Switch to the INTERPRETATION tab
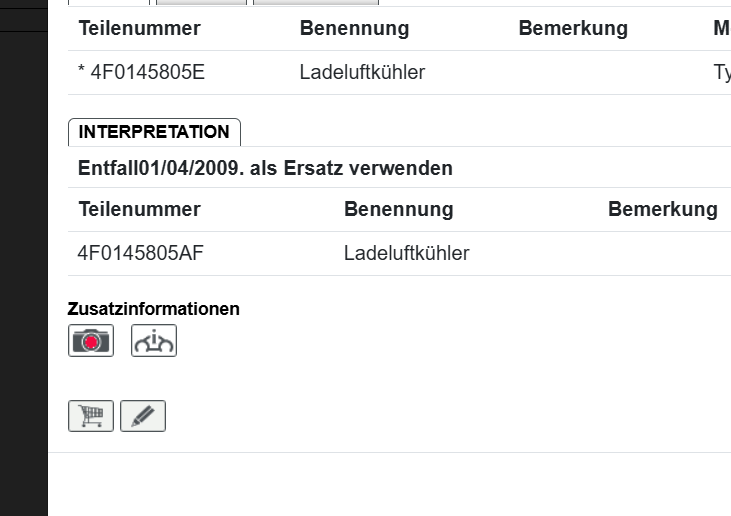 (x=154, y=132)
